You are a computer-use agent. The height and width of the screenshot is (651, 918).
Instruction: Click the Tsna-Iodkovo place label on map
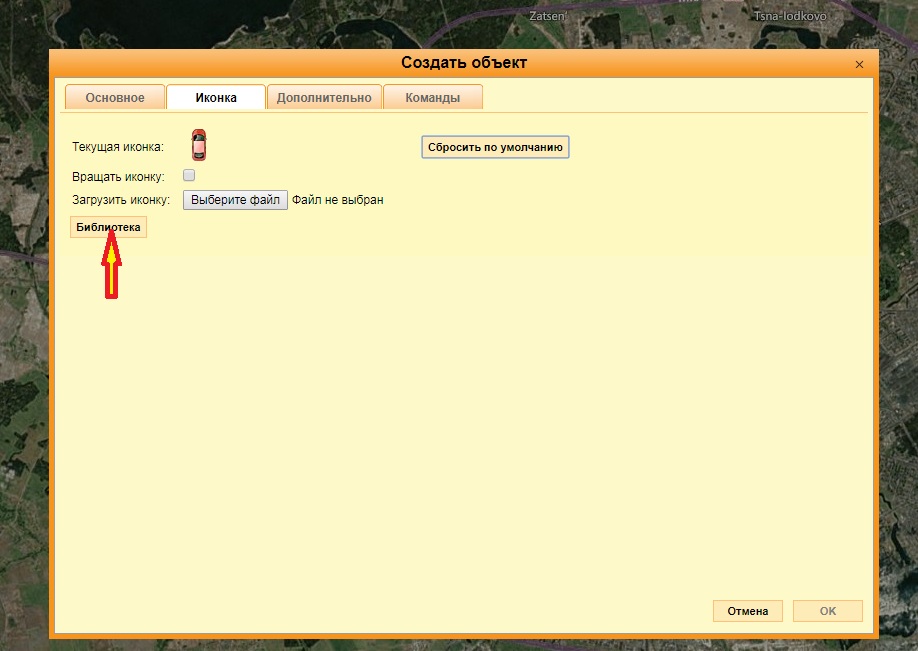coord(788,17)
